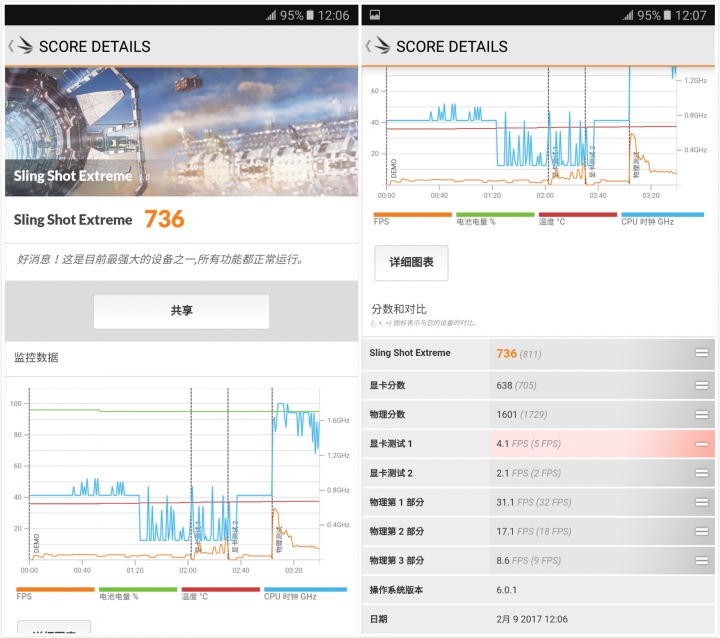
Task: Tap the back arrow in left screen header
Action: pos(11,46)
